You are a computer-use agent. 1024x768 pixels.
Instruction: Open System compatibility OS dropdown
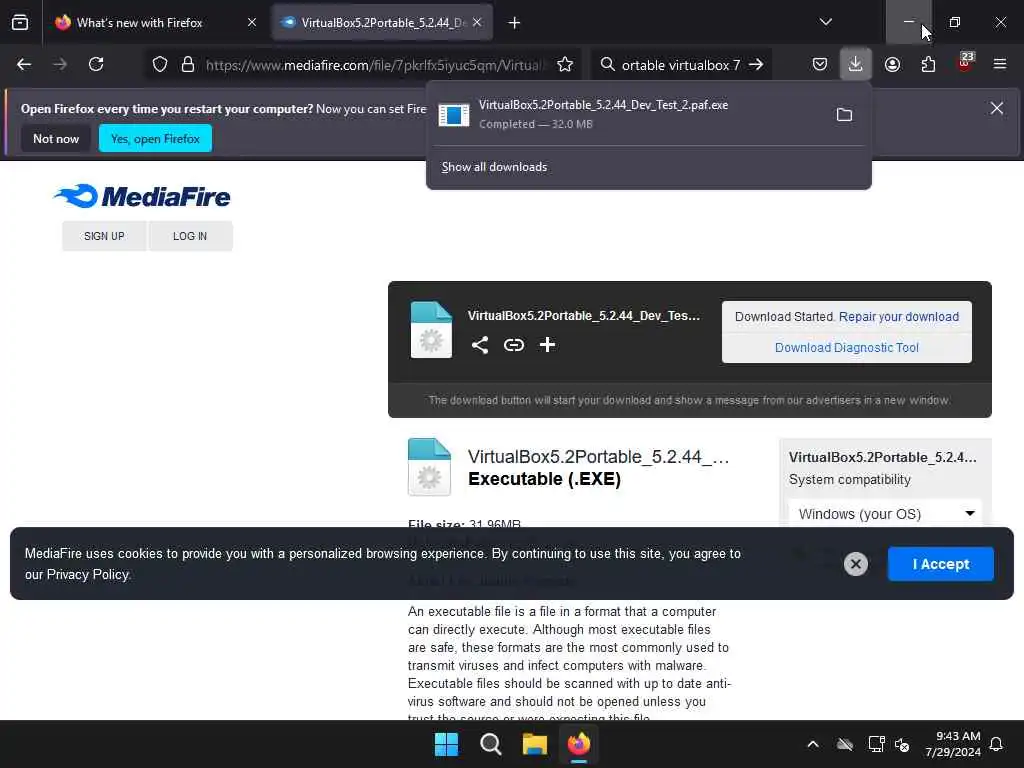pyautogui.click(x=886, y=514)
